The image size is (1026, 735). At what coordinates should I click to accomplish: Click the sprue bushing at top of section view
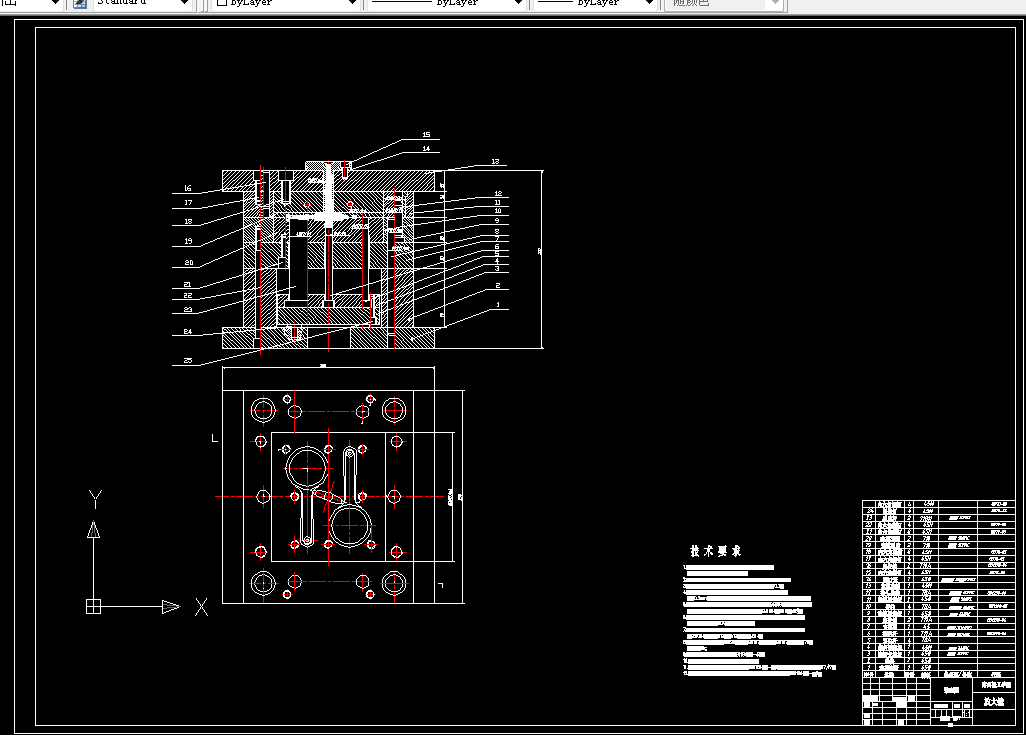(327, 167)
